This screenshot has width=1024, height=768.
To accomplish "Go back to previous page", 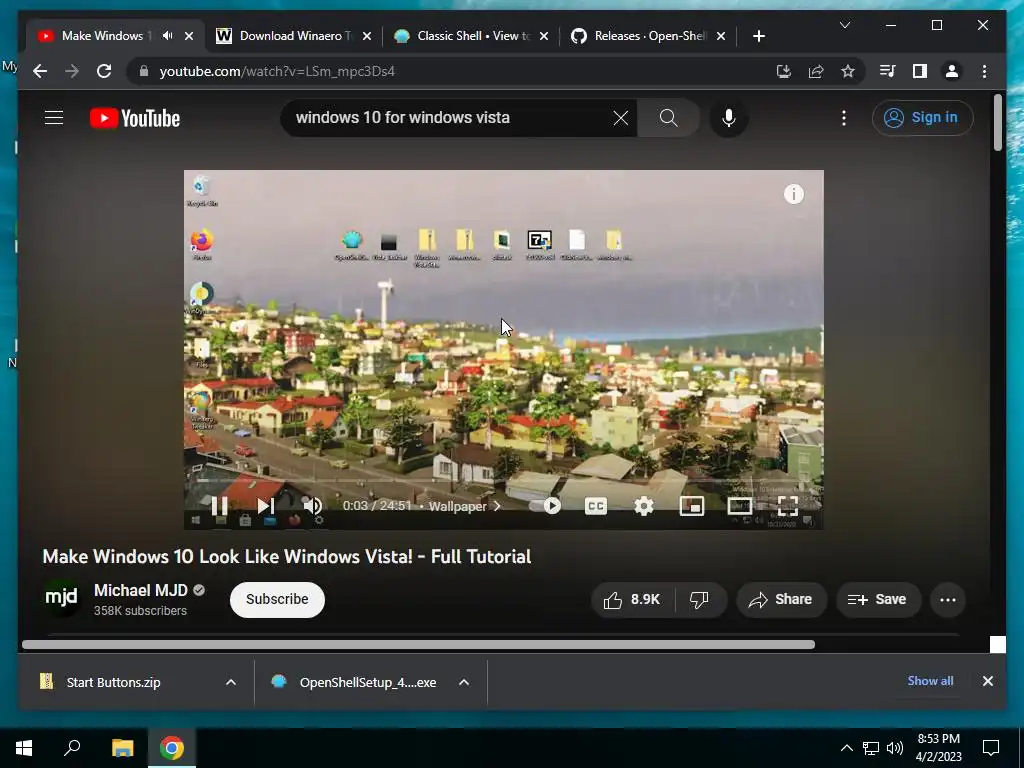I will [40, 71].
